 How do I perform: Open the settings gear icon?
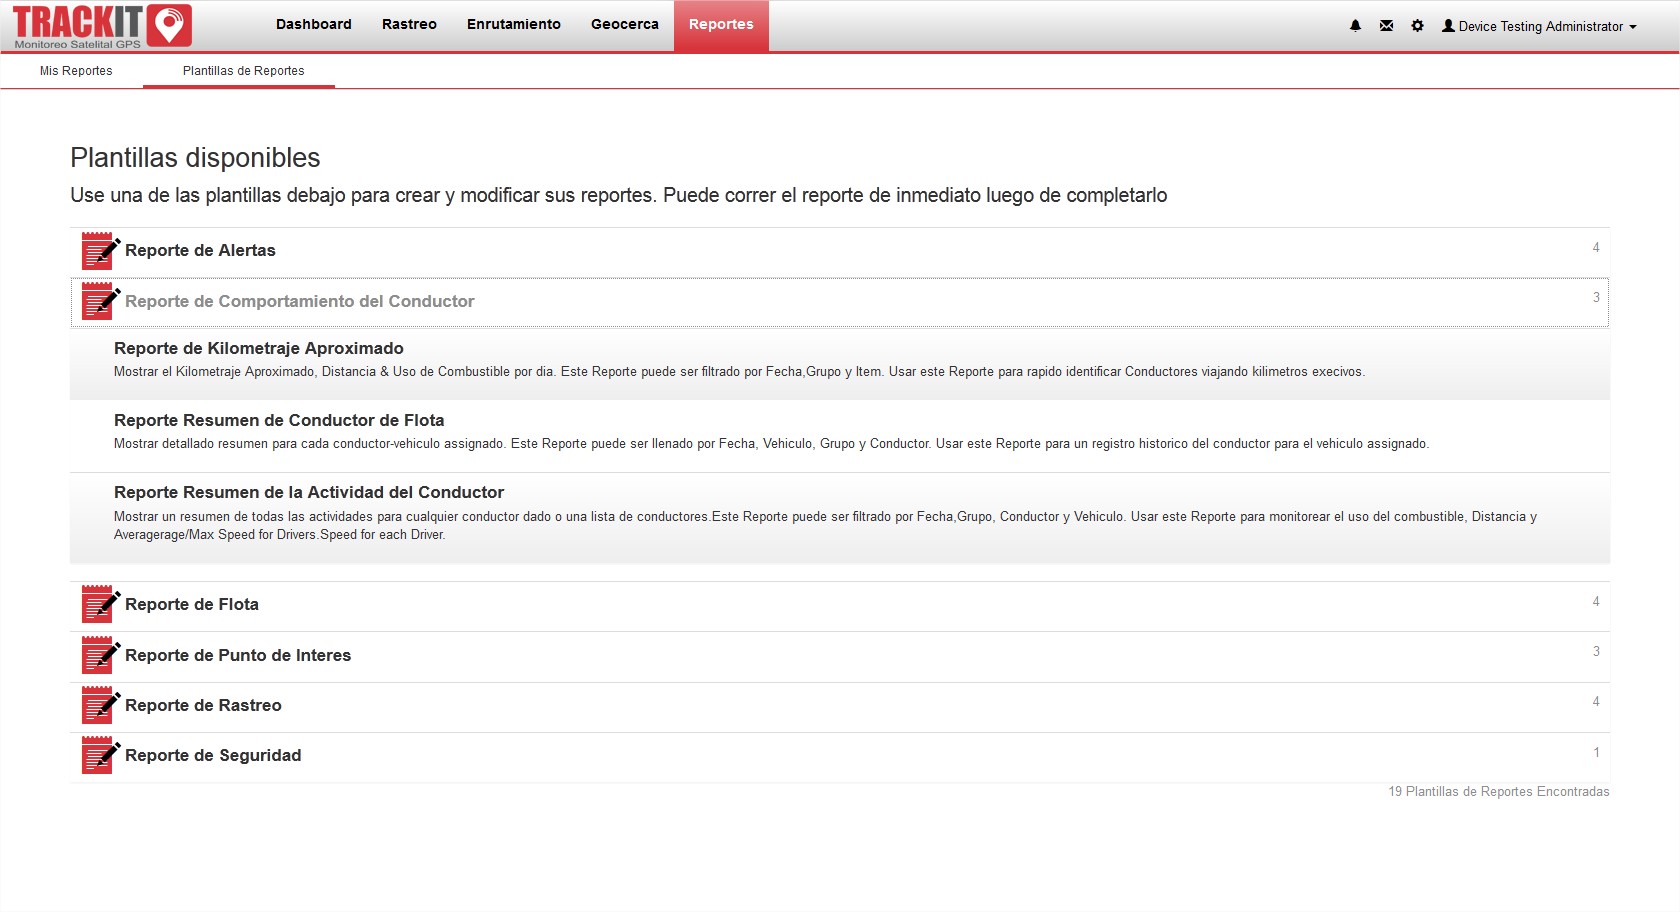tap(1417, 26)
